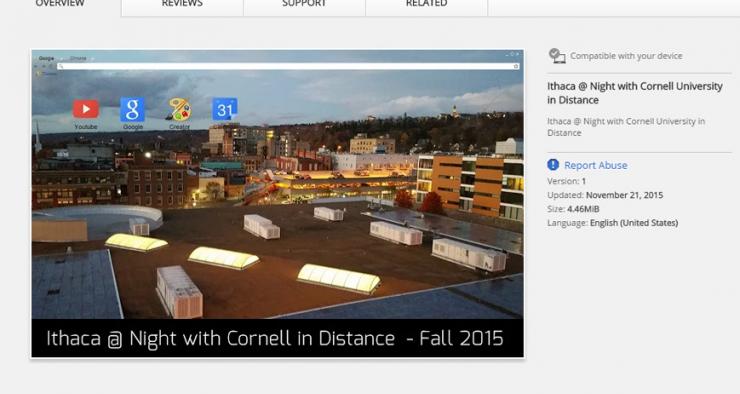Click the compatible device checkmark icon
The height and width of the screenshot is (394, 740).
tap(557, 56)
